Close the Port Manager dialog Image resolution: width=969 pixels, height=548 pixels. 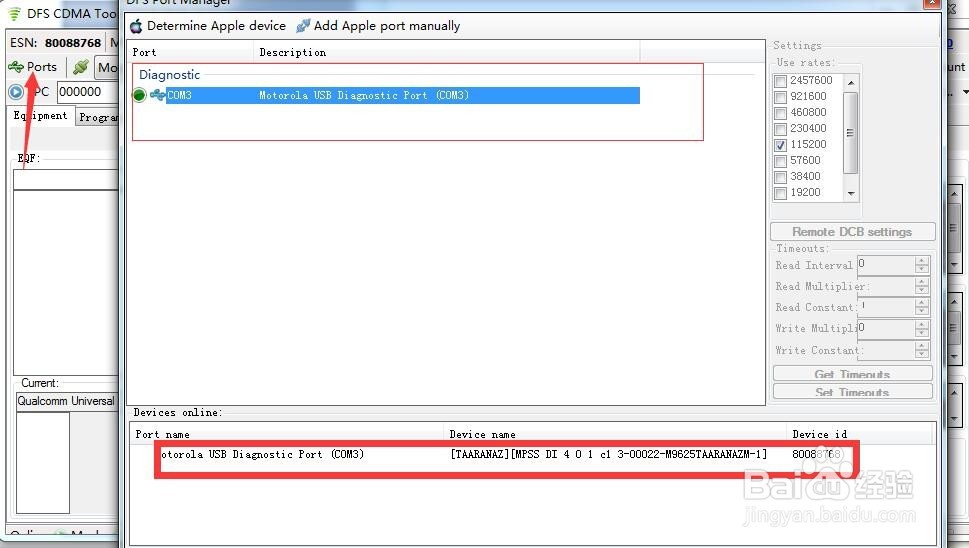click(x=932, y=3)
